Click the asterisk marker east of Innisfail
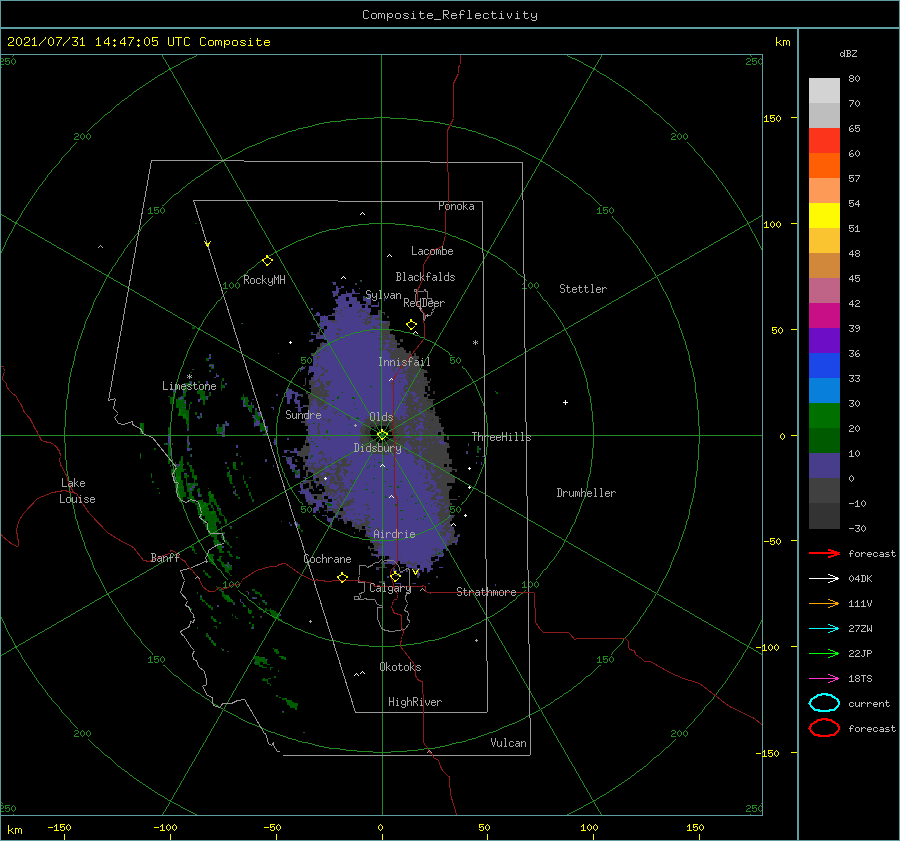Image resolution: width=900 pixels, height=841 pixels. point(475,343)
